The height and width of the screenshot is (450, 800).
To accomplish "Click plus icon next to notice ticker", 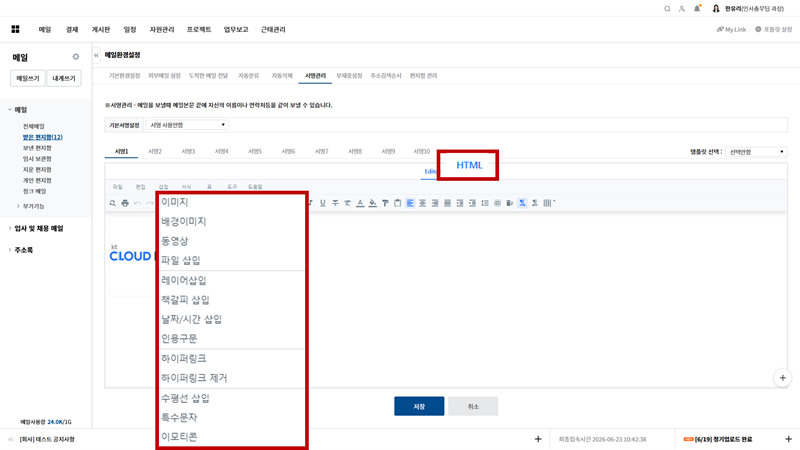I will [538, 439].
